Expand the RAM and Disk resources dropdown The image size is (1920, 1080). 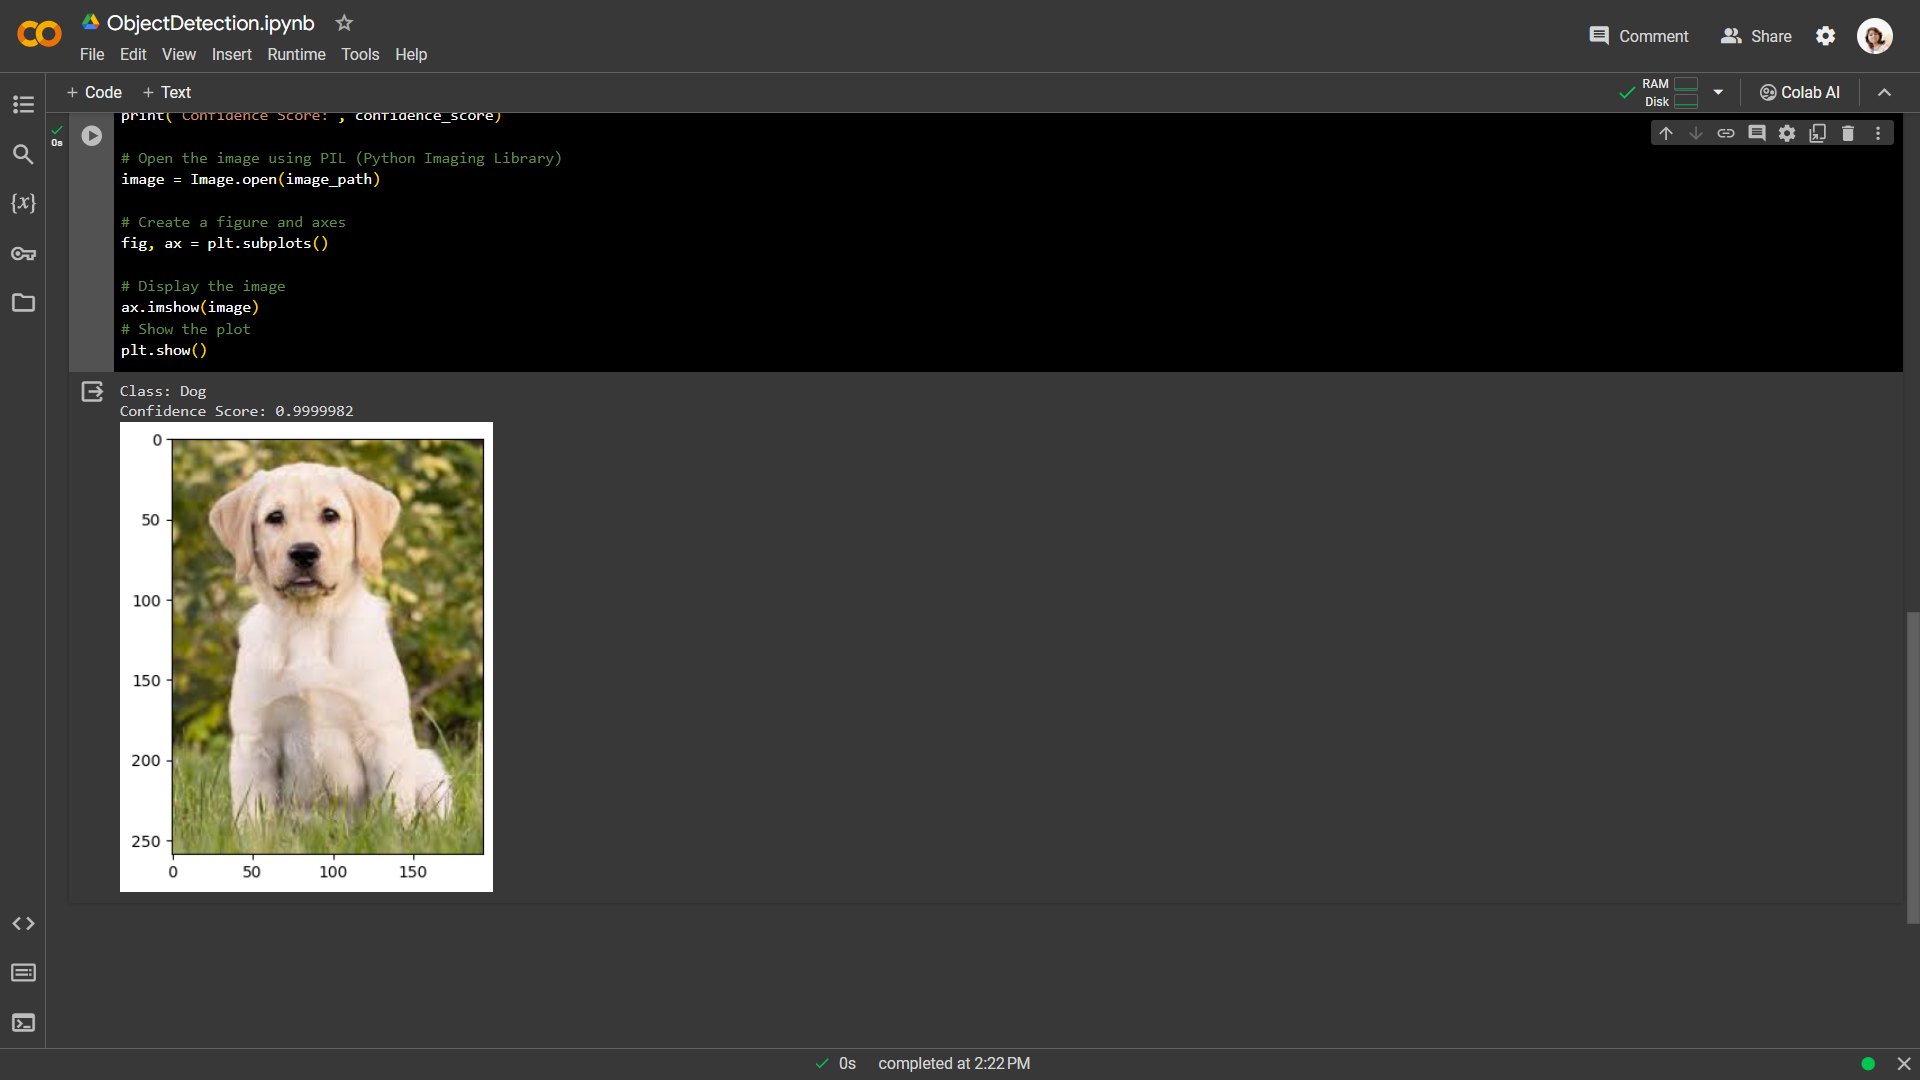click(x=1716, y=91)
